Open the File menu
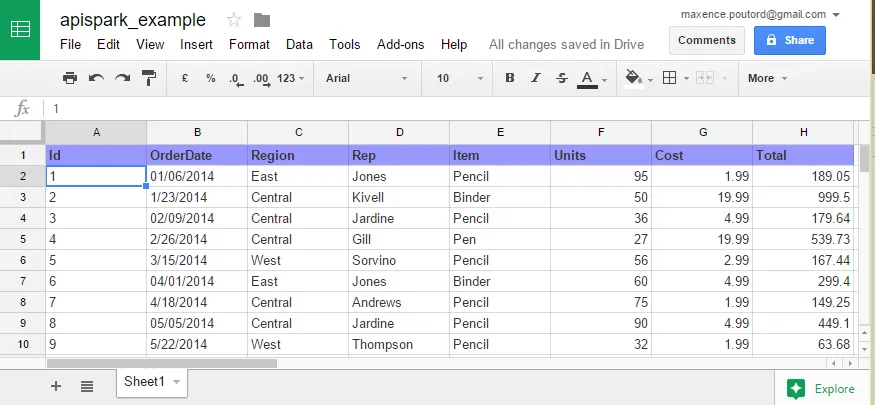This screenshot has width=875, height=405. tap(70, 45)
